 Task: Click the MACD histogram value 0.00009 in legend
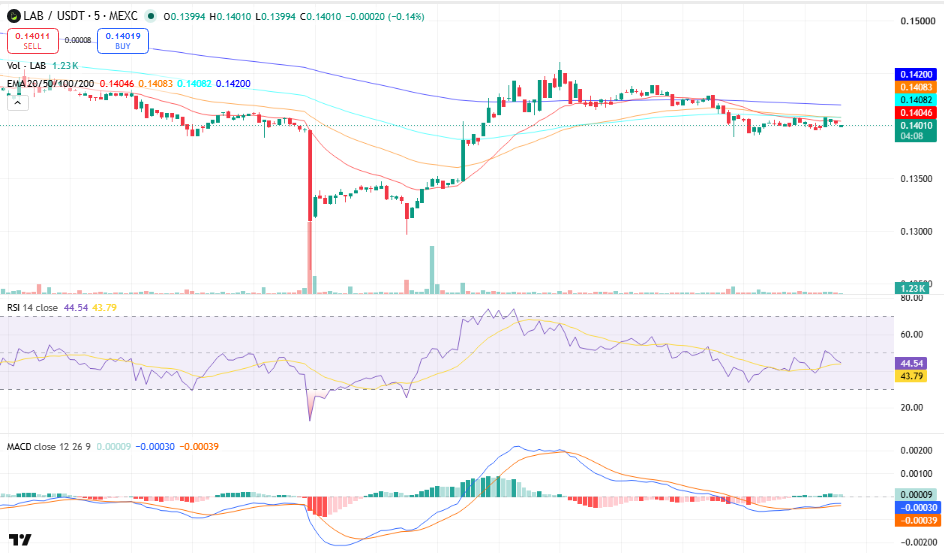114,446
